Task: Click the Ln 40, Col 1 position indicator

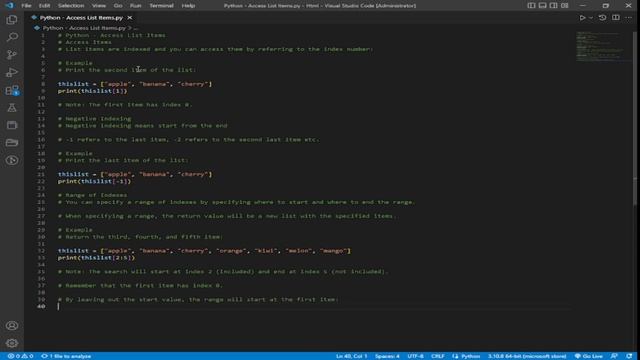Action: [351, 356]
